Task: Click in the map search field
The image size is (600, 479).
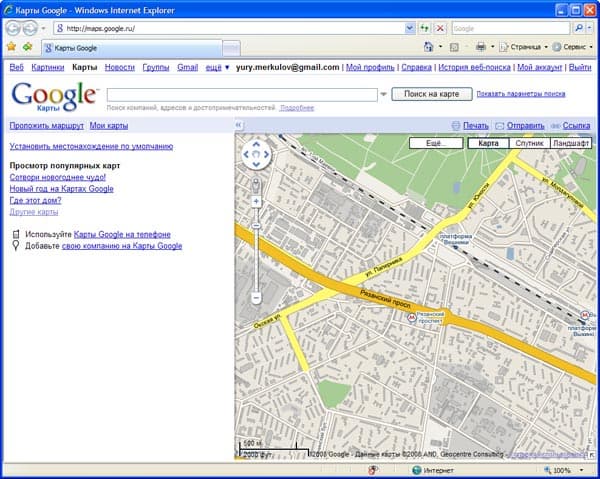Action: 242,94
